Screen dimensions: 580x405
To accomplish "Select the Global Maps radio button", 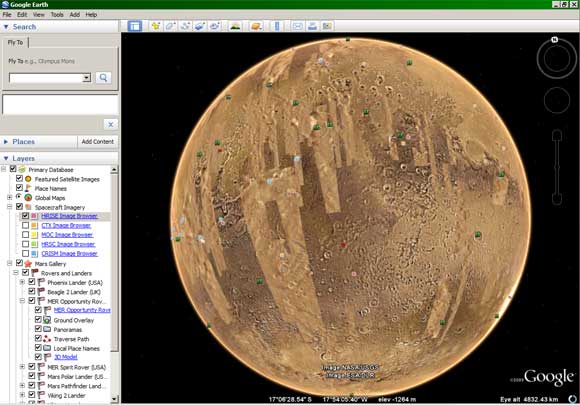I will point(18,197).
